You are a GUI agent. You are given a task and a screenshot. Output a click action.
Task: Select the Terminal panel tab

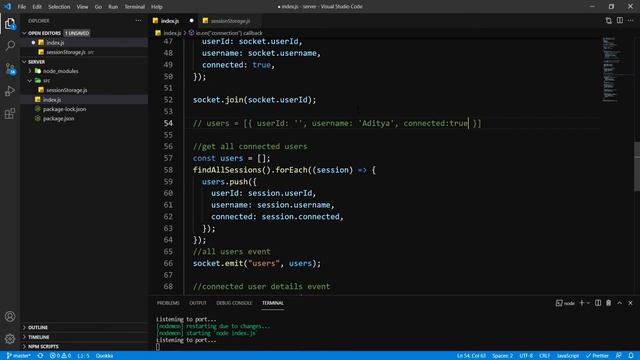[x=273, y=303]
